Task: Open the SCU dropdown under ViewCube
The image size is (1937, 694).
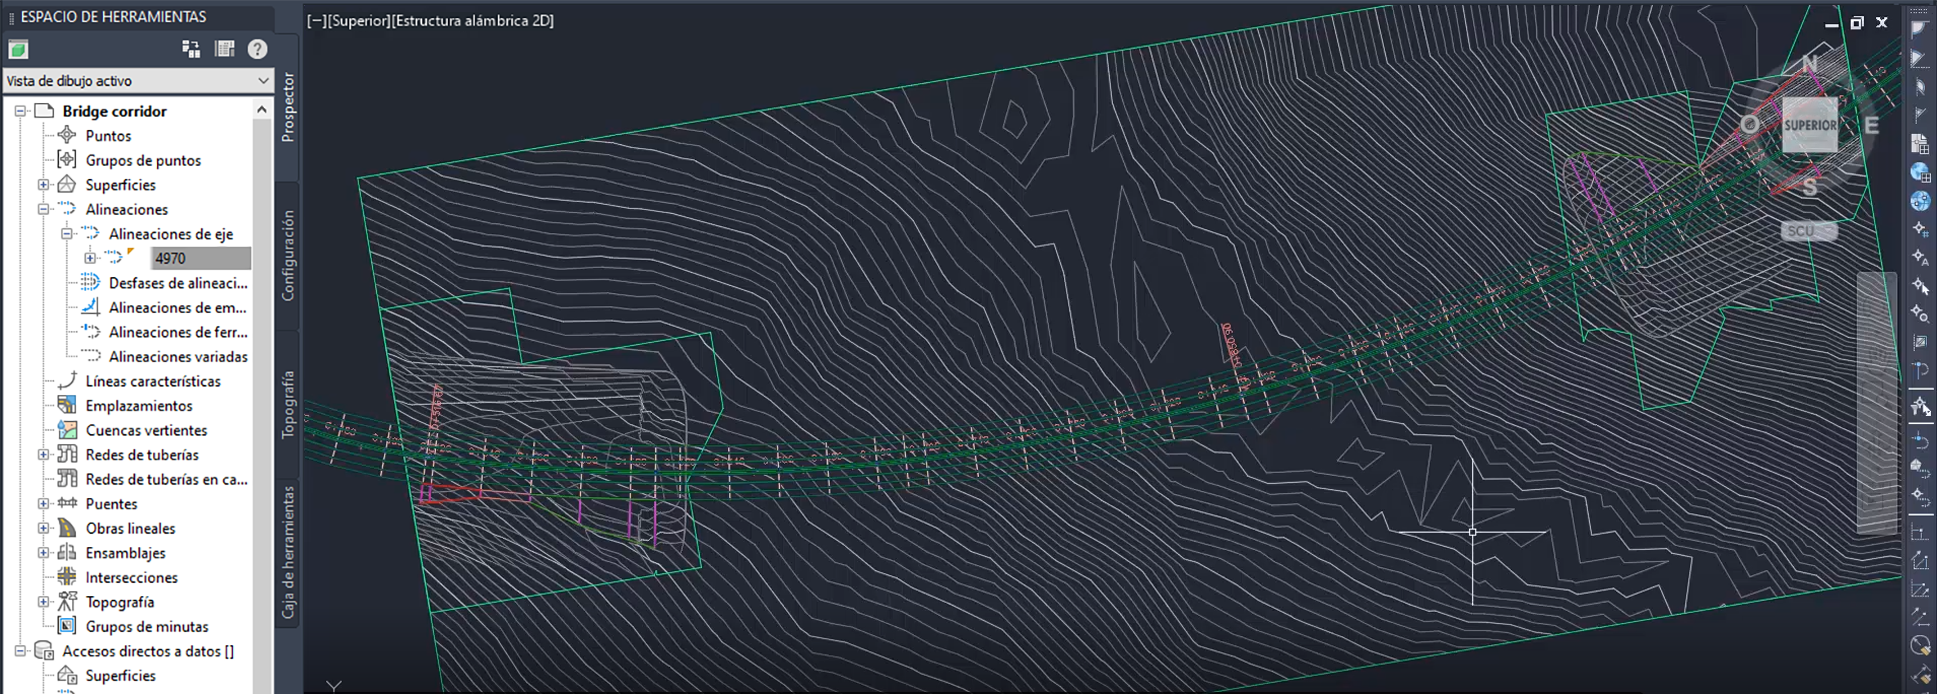Action: [x=1809, y=231]
